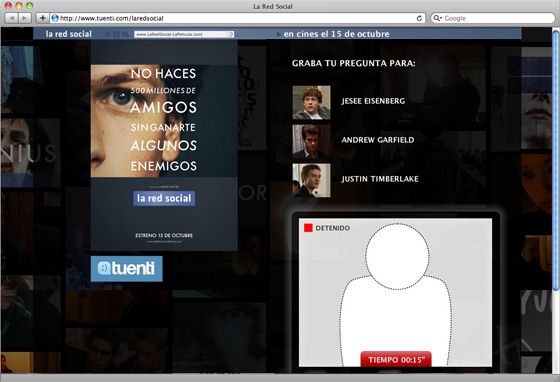
Task: Go back with the browser back arrow
Action: click(x=11, y=18)
